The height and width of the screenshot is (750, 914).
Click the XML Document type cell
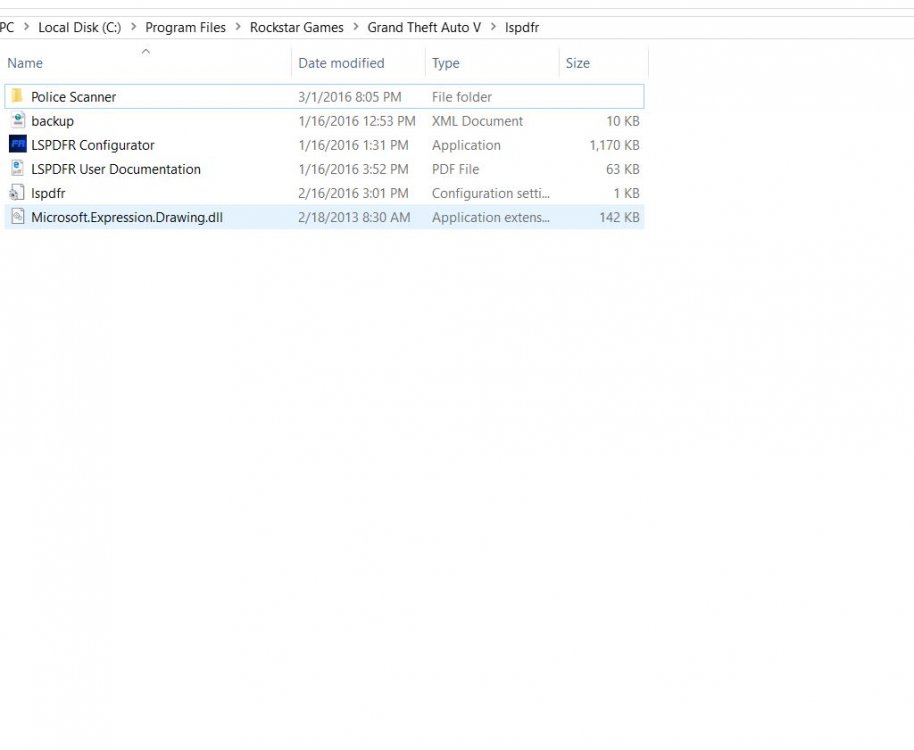(477, 121)
